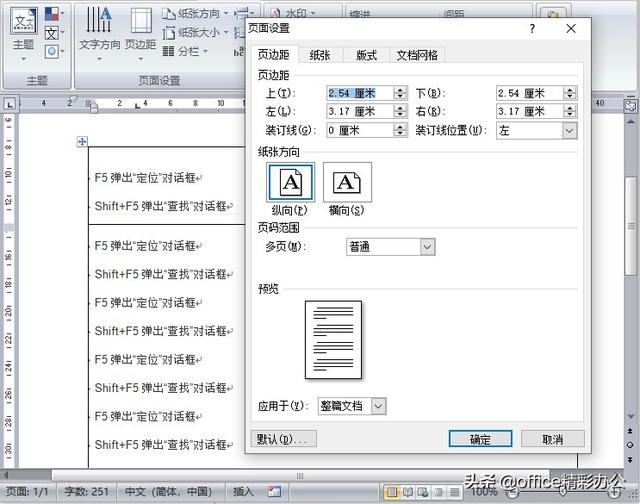Switch to Web Layout view
Viewport: 640px width, 504px height.
point(423,493)
